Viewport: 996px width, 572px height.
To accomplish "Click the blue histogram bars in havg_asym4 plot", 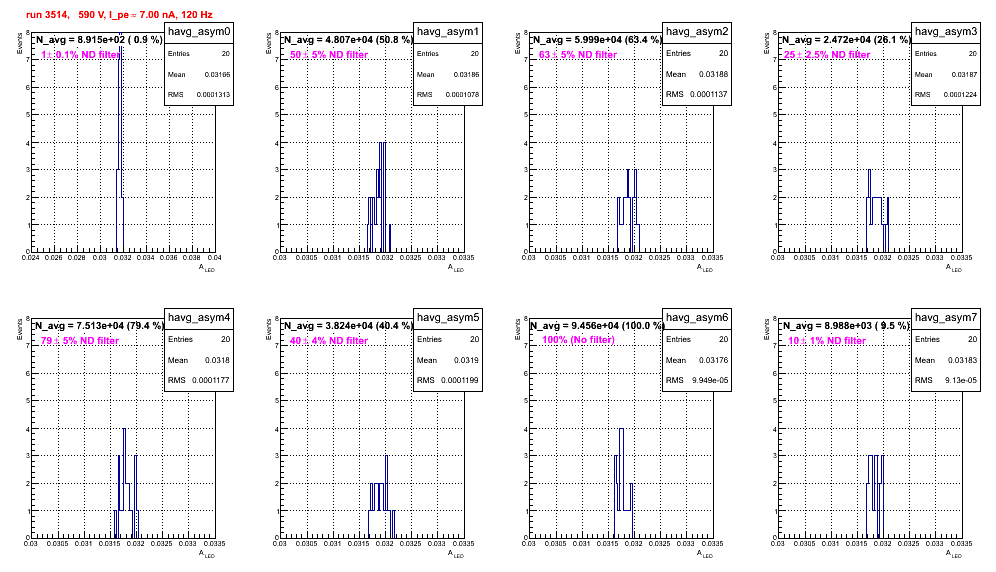I will [x=126, y=483].
